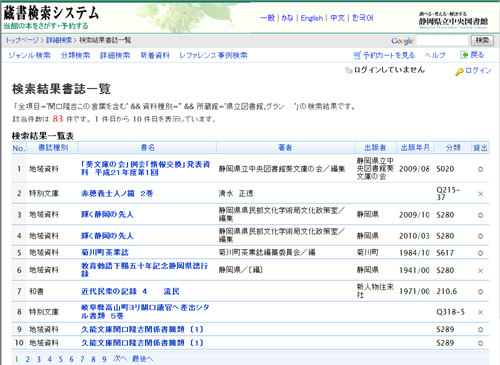This screenshot has height=365, width=500.
Task: Open title 岐阜縣高山町ヨリ關口議官ヘ差出シタル書類
Action: (145, 311)
